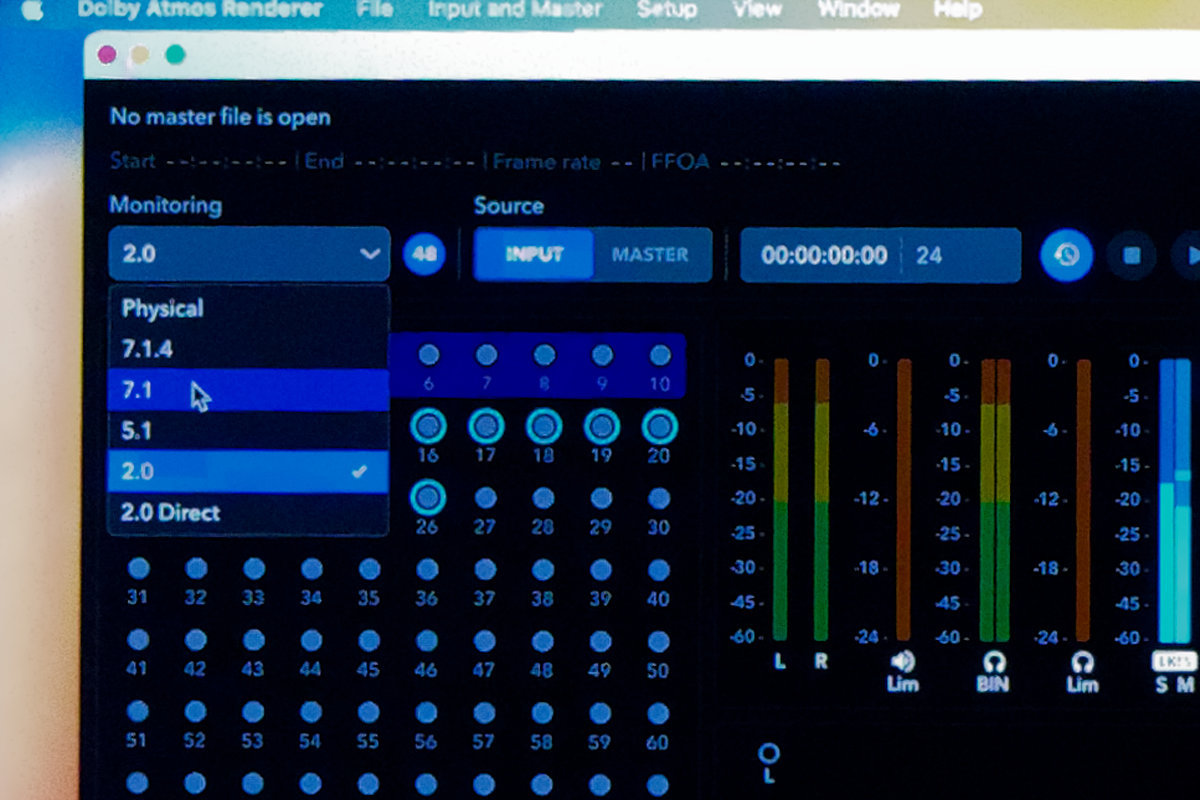This screenshot has width=1200, height=800.
Task: Select input object 43
Action: pyautogui.click(x=254, y=640)
